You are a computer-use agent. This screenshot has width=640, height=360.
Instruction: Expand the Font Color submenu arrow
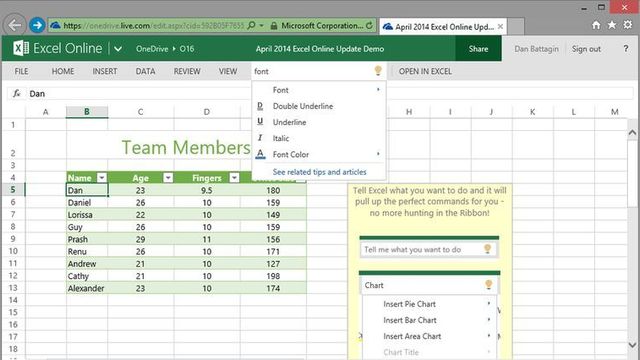[378, 154]
